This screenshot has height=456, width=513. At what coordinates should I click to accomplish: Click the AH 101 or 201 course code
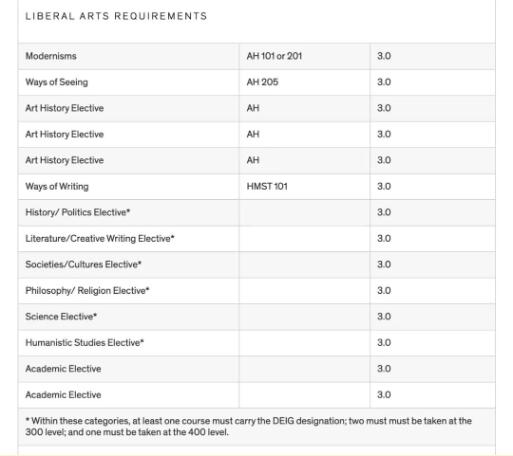(x=274, y=56)
